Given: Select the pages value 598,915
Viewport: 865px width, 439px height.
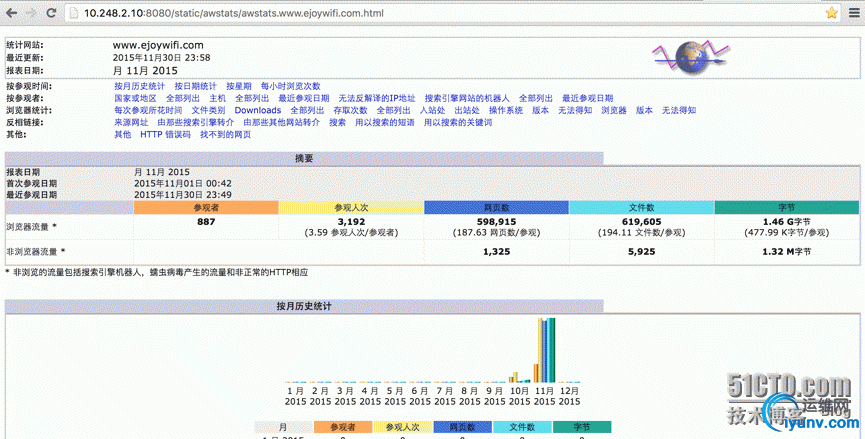Looking at the screenshot, I should pos(496,222).
